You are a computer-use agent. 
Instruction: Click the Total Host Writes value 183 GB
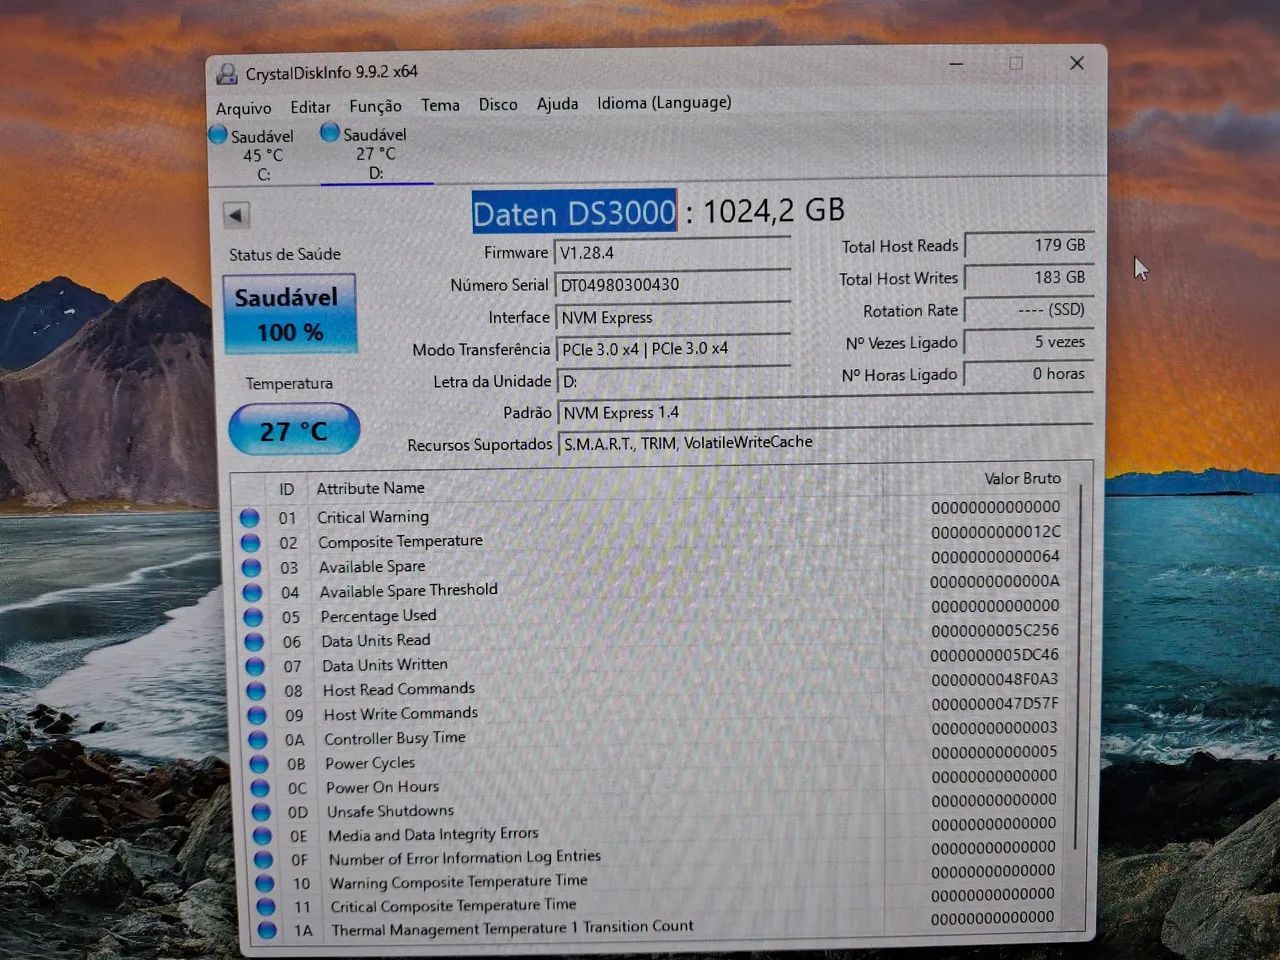click(1029, 277)
